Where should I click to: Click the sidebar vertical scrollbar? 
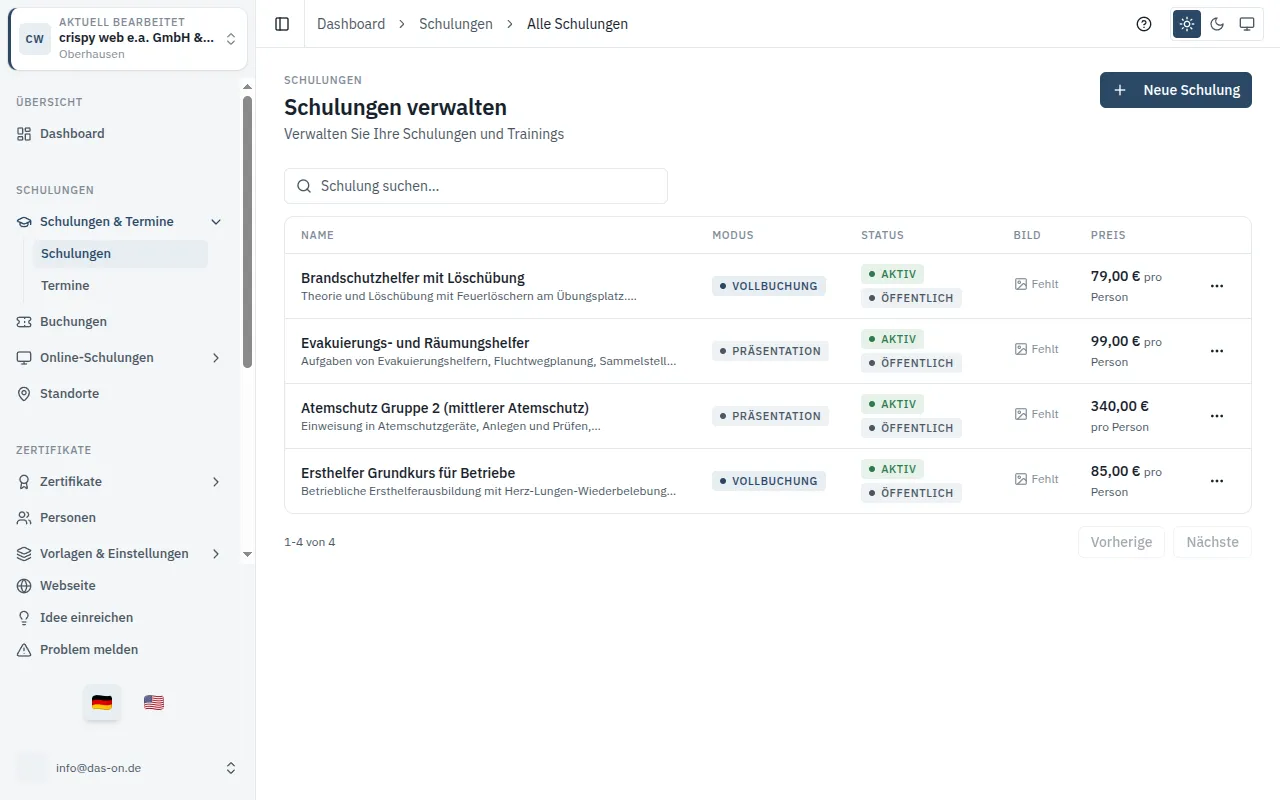tap(247, 232)
